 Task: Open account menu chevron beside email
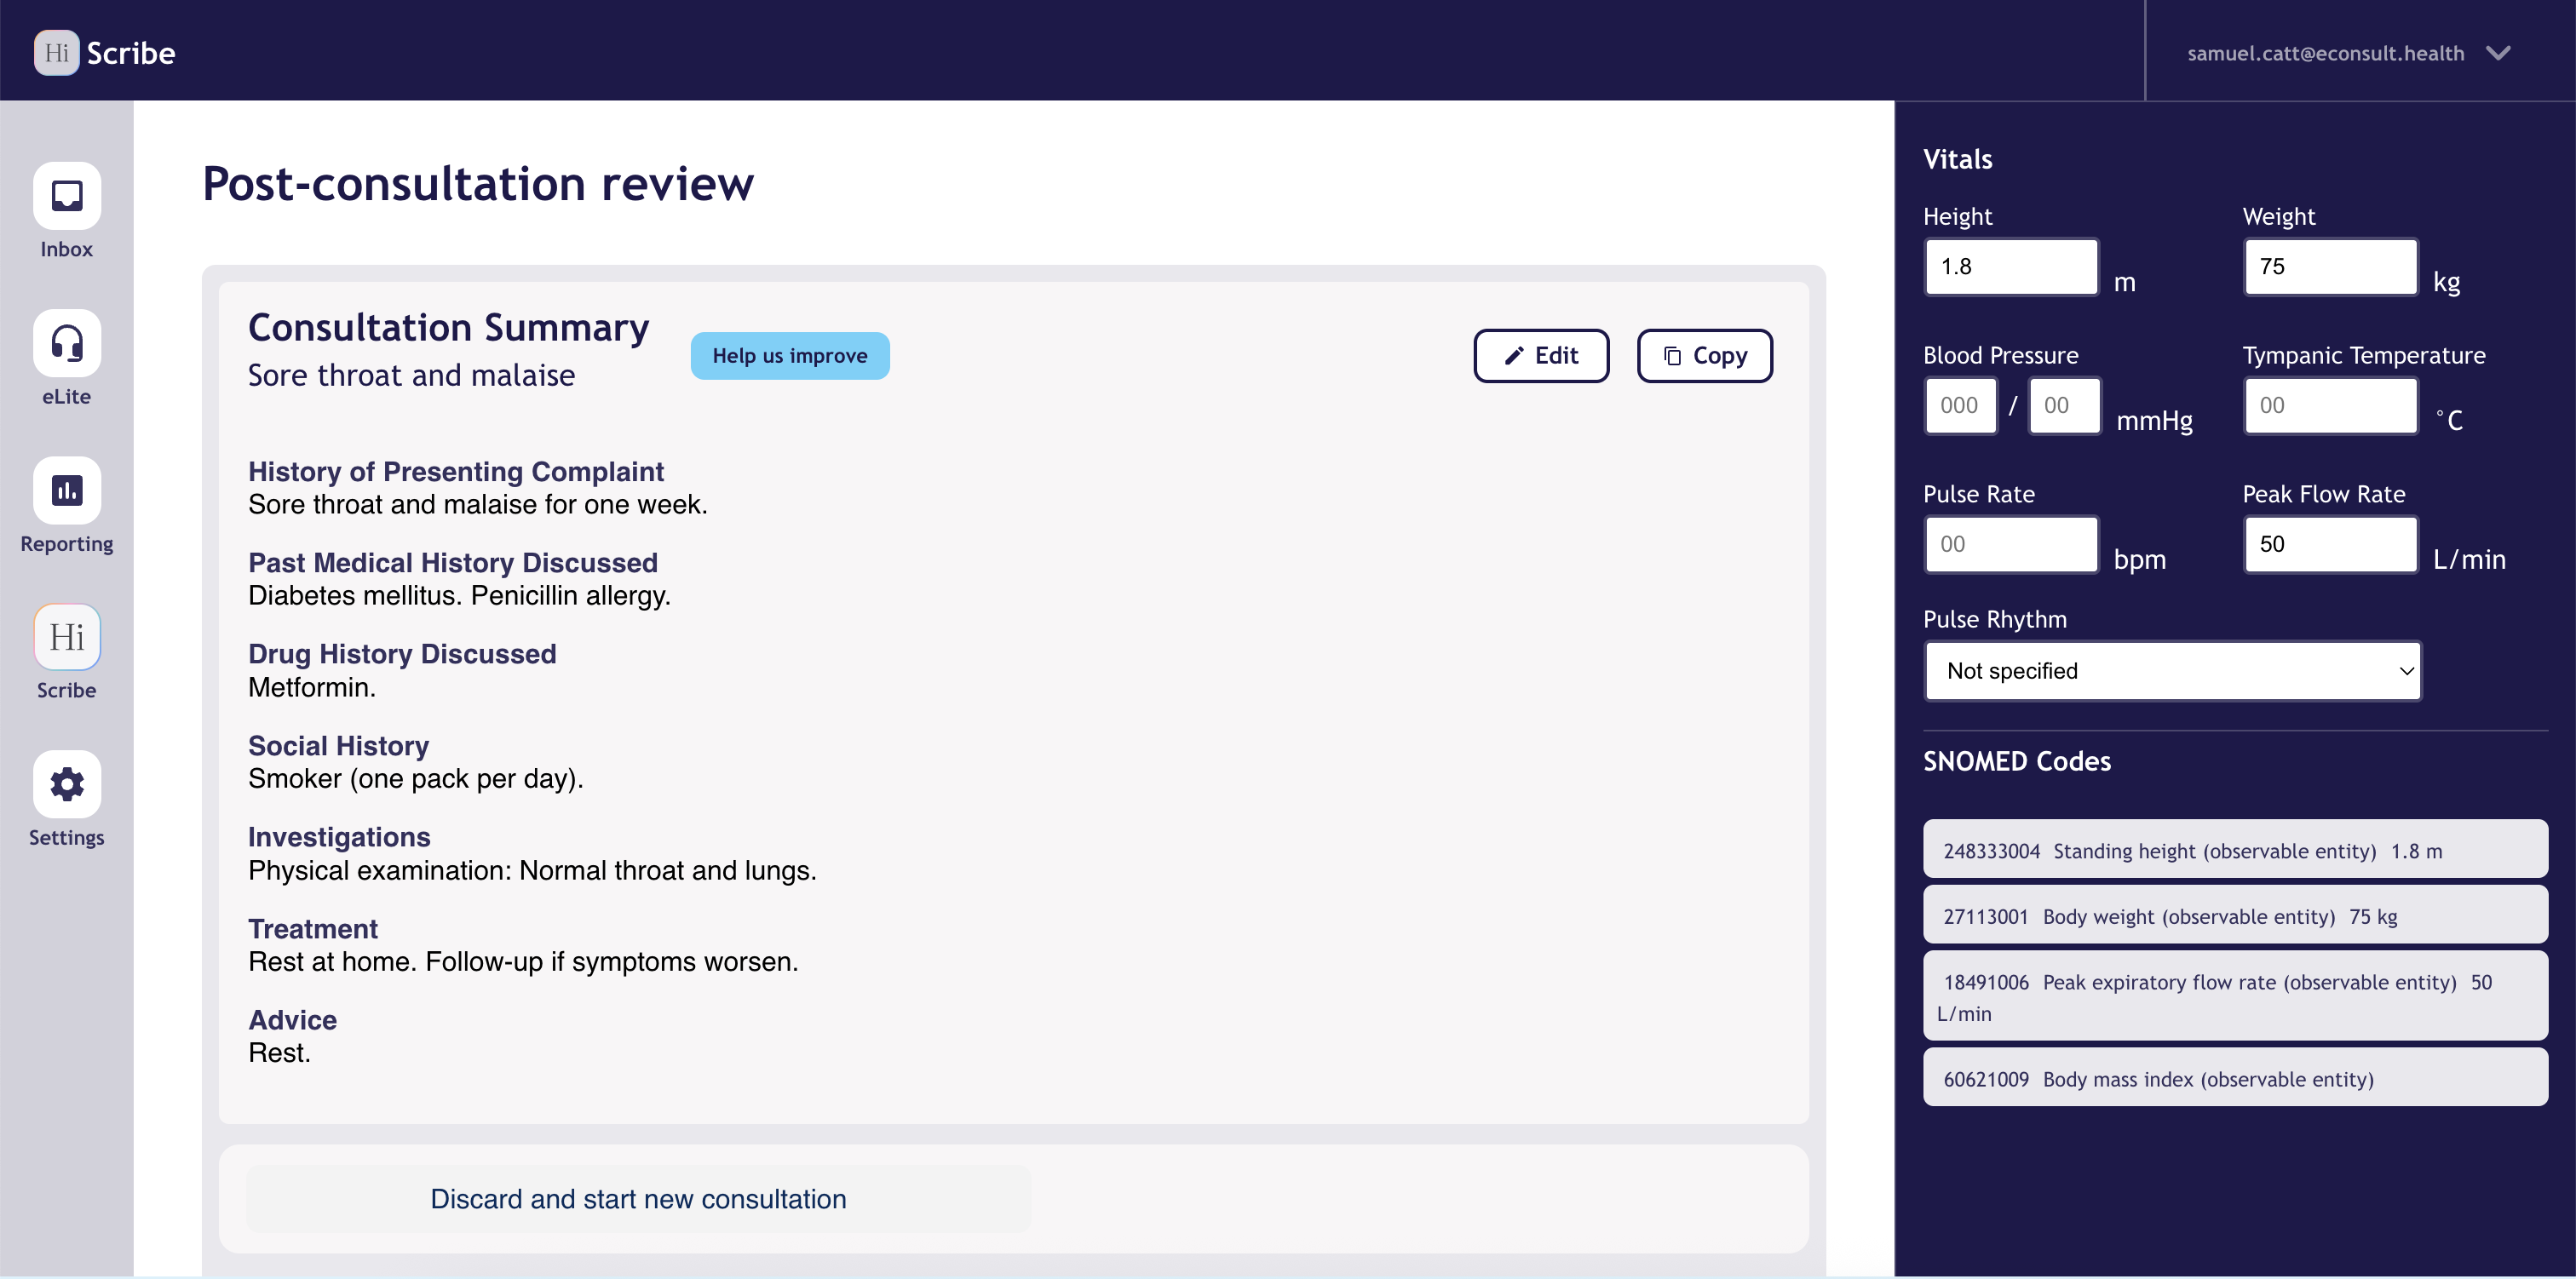point(2498,53)
